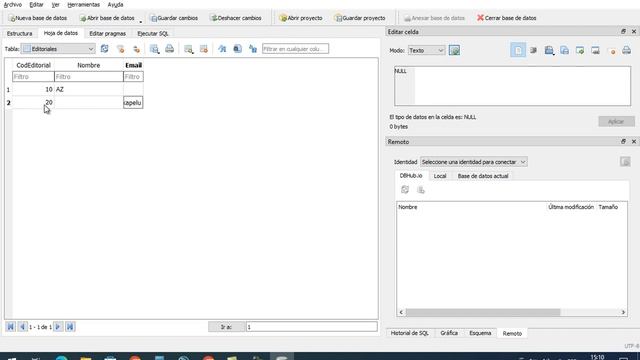This screenshot has height=360, width=640.
Task: Click Cerrar base de datos button
Action: 507,18
